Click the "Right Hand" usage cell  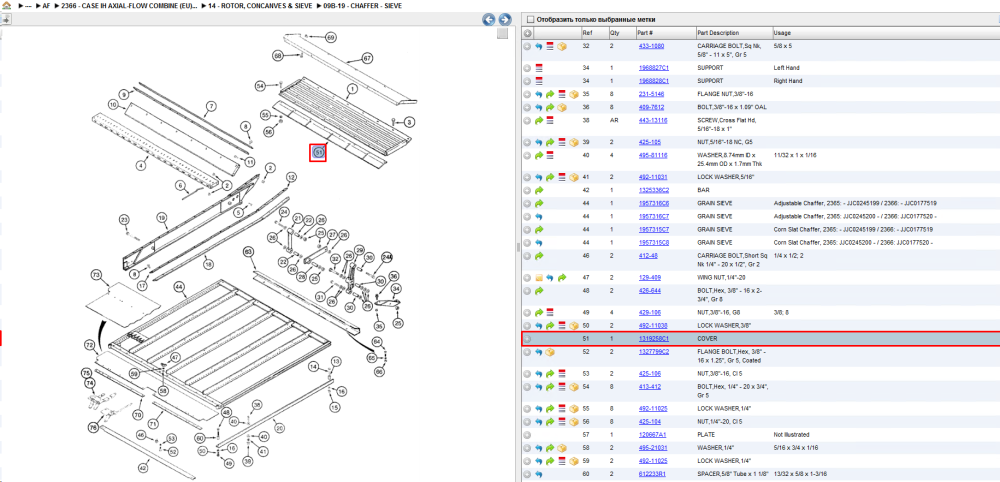point(788,81)
